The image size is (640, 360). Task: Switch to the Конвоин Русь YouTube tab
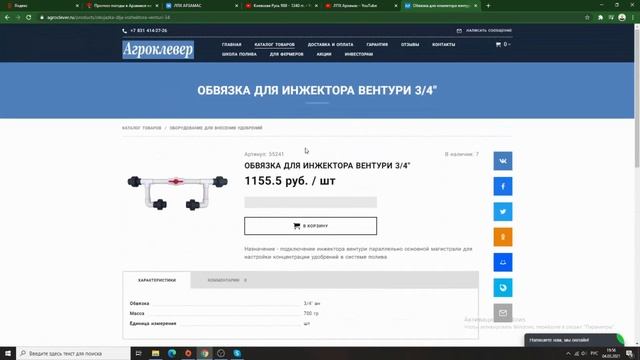pos(282,6)
